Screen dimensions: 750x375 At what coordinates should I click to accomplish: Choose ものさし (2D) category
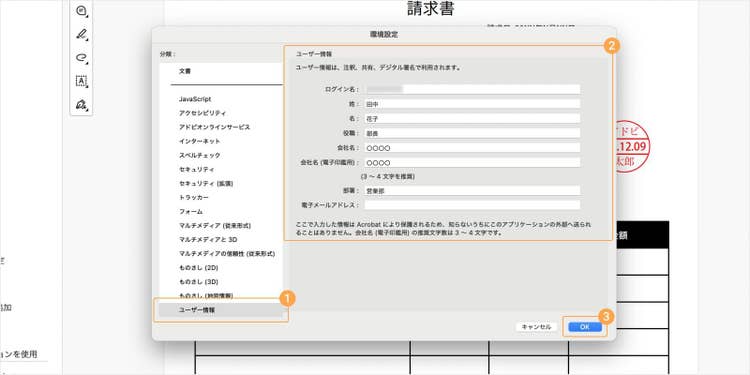coord(199,267)
